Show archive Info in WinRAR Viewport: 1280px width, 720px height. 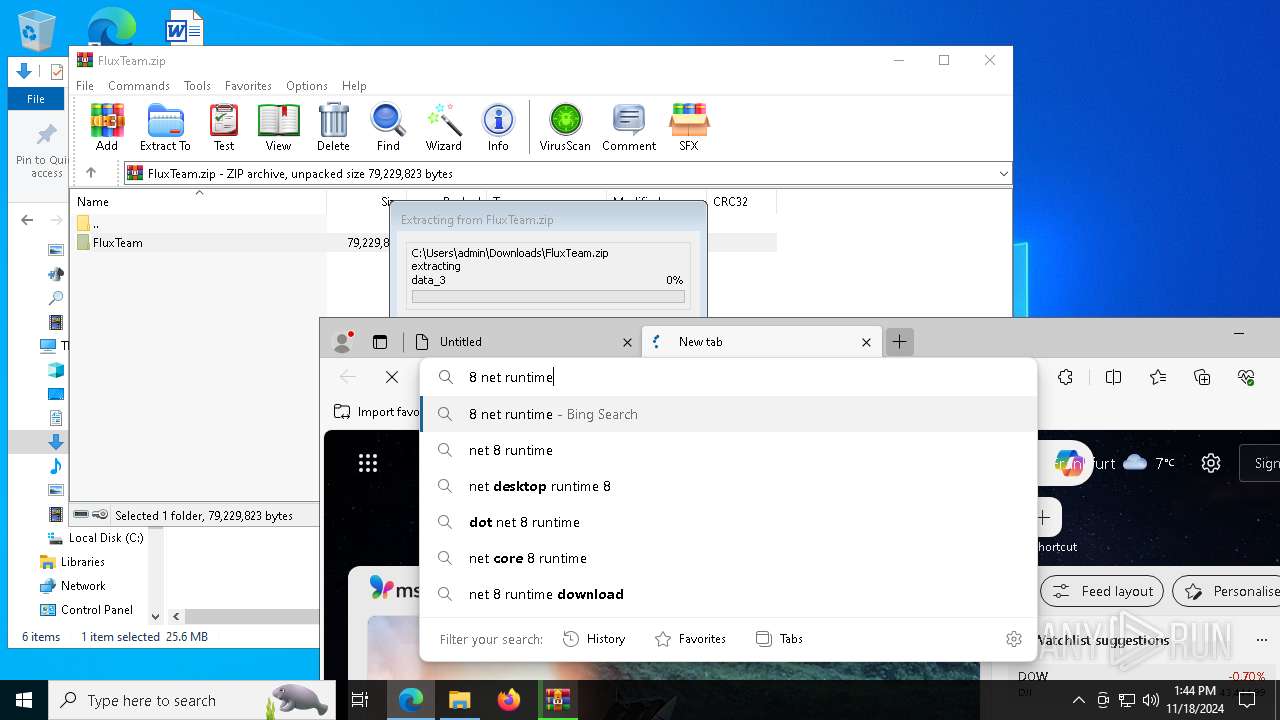[498, 127]
